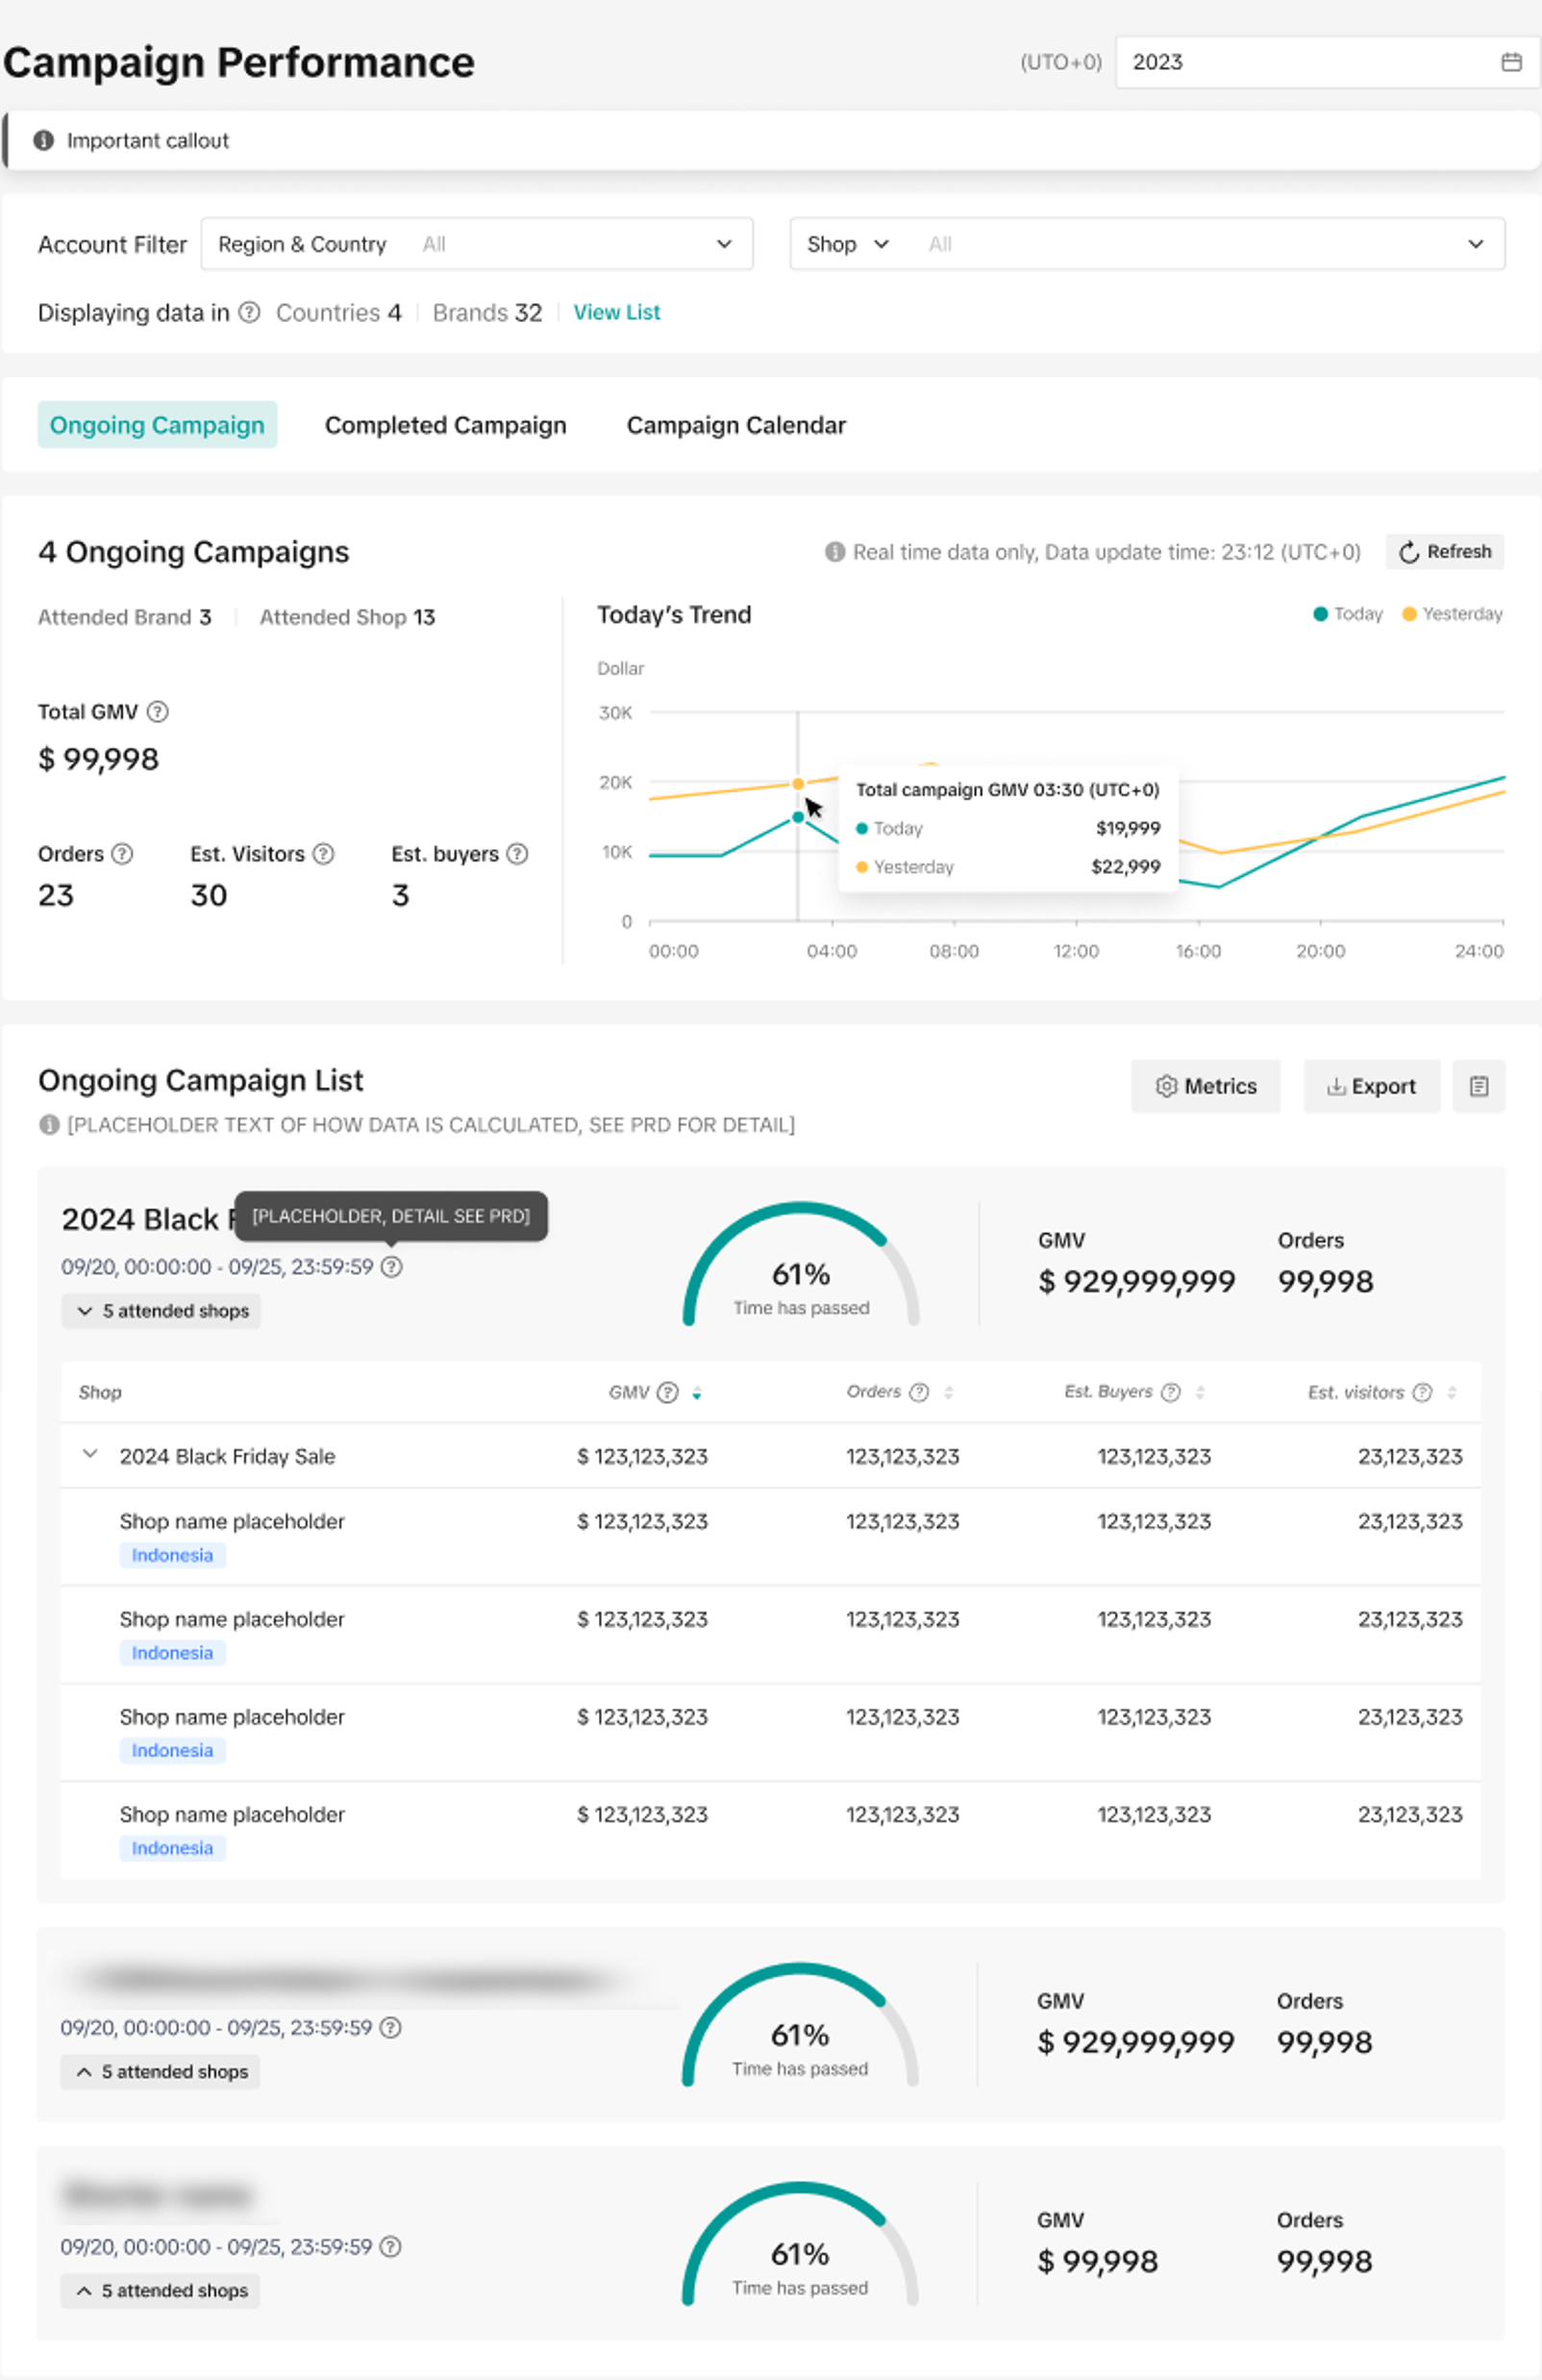Collapse 5 attended shops under Black Friday
Viewport: 1542px width, 2380px height.
(162, 1311)
